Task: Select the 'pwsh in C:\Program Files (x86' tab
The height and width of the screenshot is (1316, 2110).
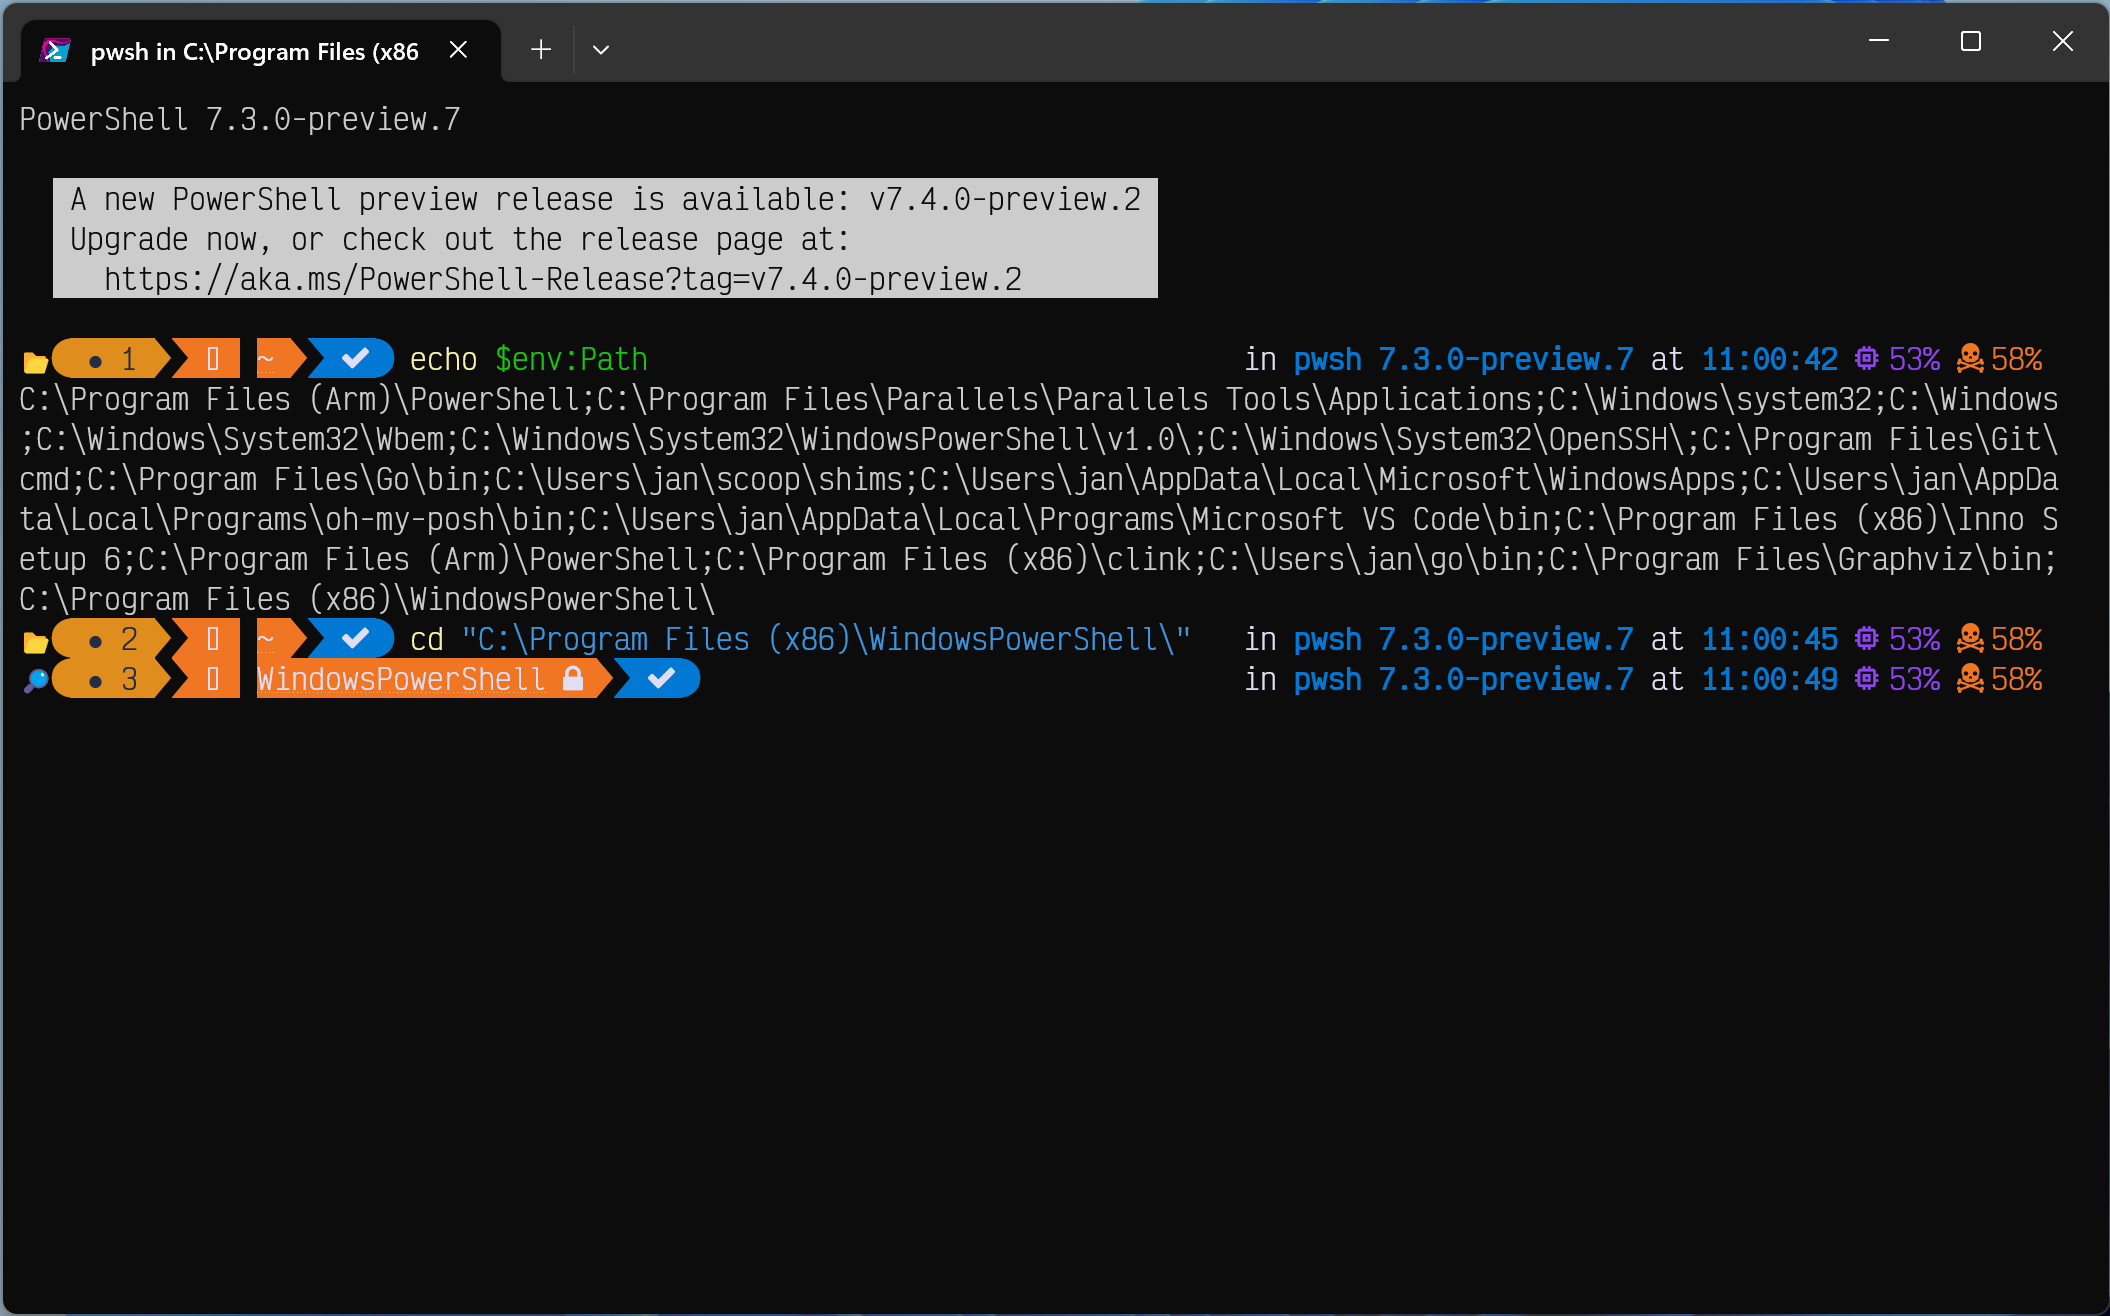Action: pos(255,50)
